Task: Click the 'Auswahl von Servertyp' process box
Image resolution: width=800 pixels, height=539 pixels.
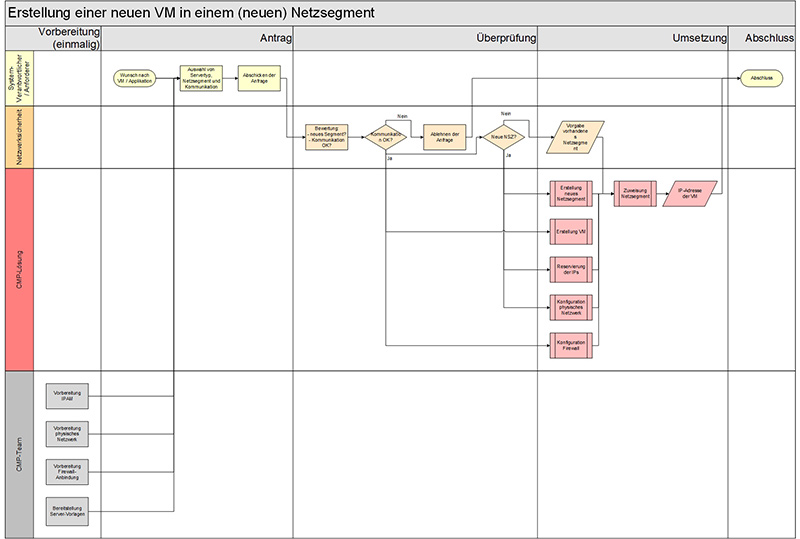Action: coord(199,79)
